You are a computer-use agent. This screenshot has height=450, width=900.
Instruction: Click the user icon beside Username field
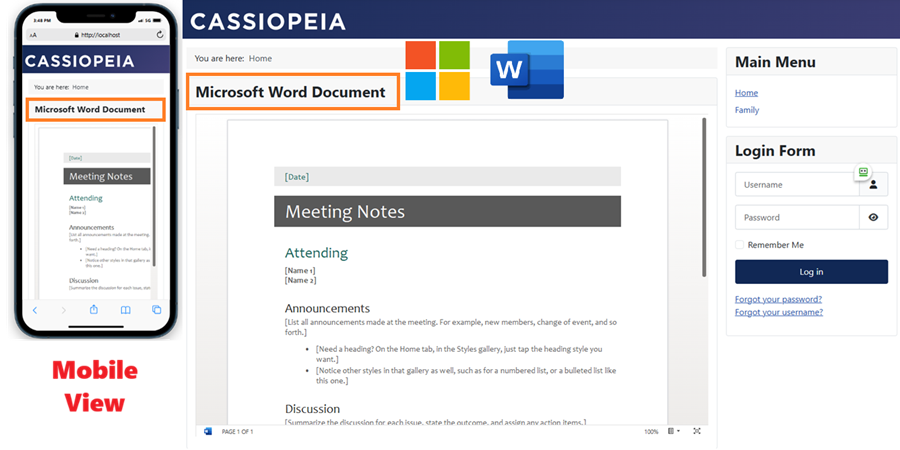click(x=873, y=185)
